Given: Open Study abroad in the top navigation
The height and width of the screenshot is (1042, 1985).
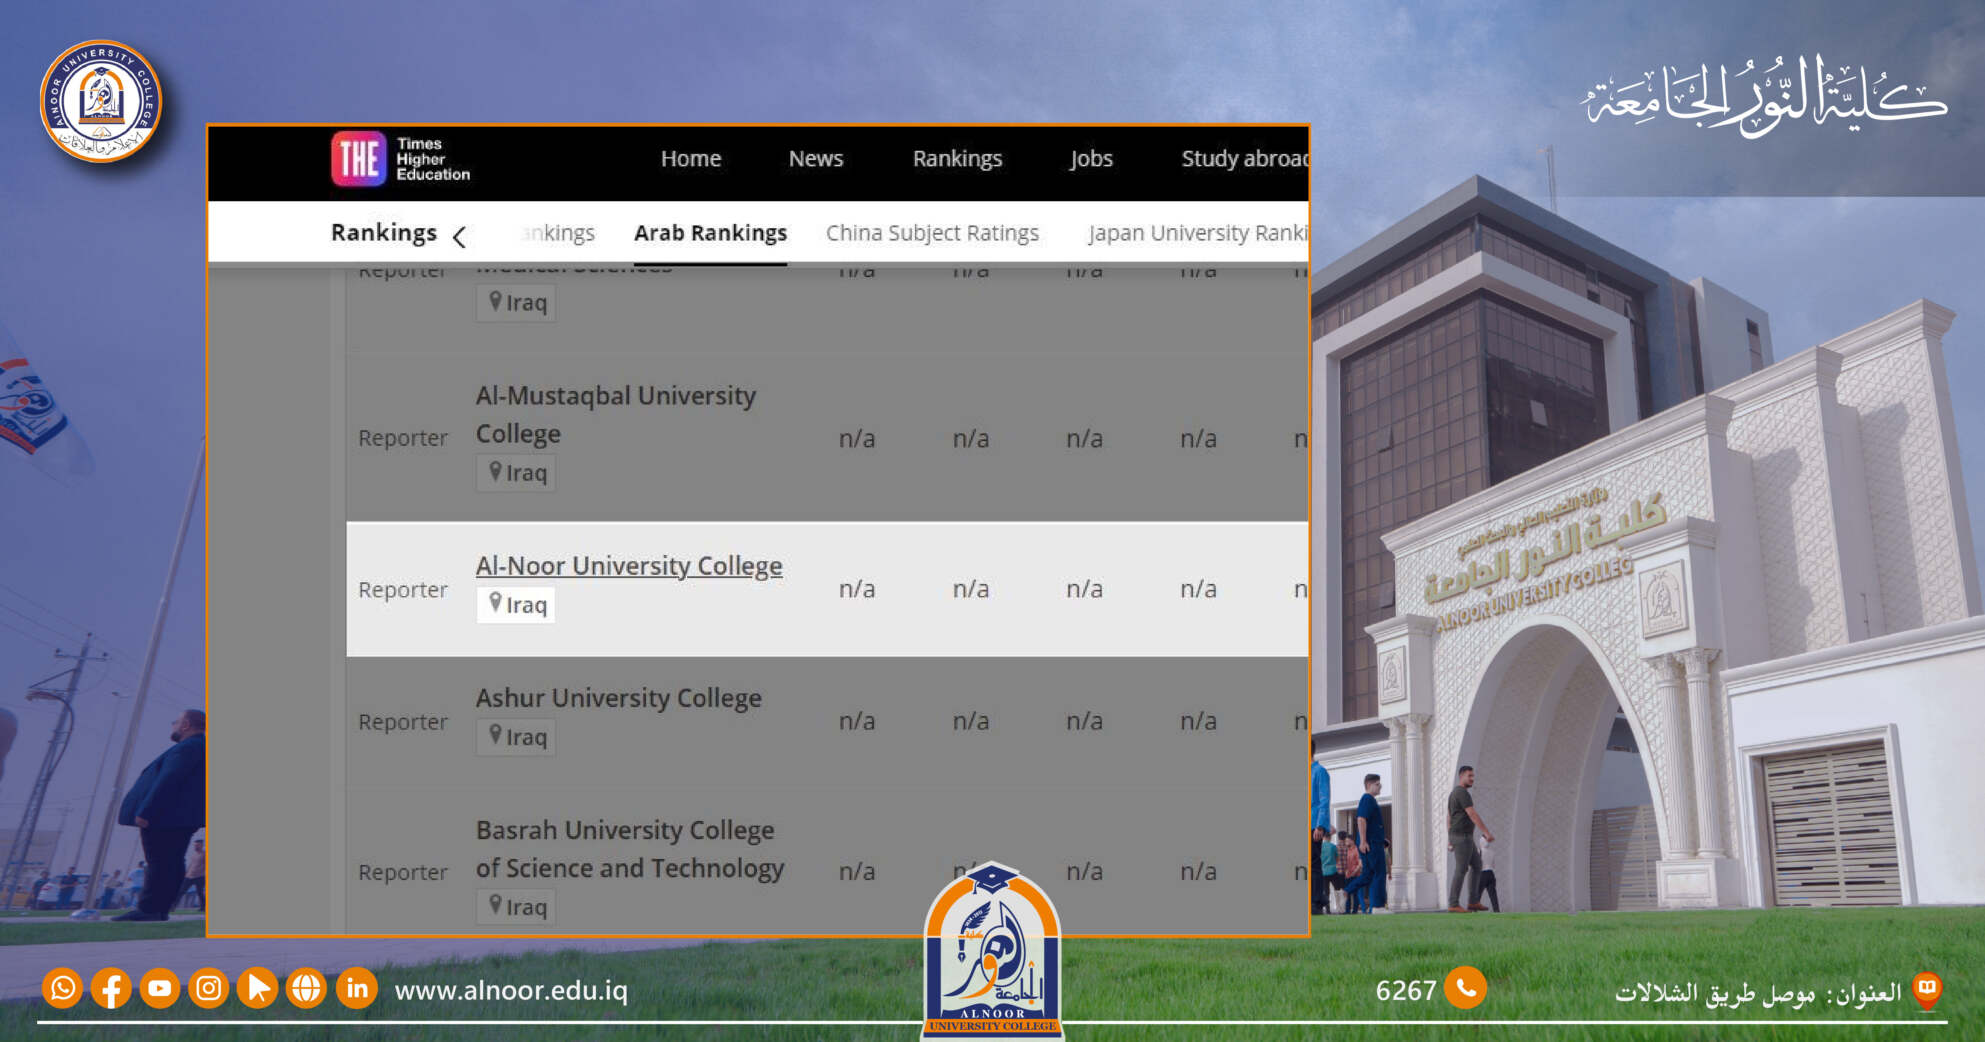Looking at the screenshot, I should 1244,159.
